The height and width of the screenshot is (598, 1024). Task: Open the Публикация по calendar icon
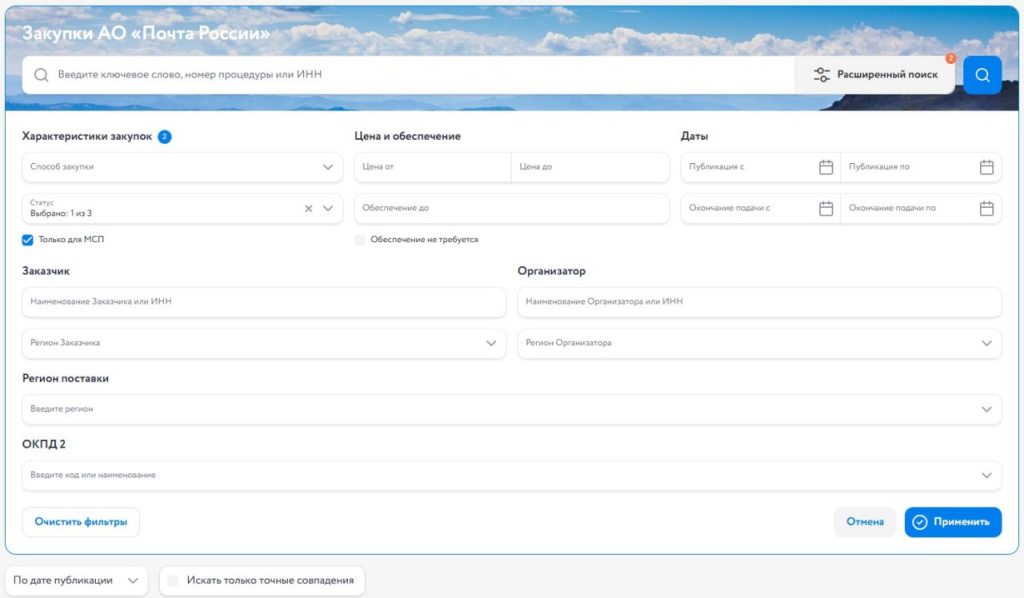(x=986, y=167)
